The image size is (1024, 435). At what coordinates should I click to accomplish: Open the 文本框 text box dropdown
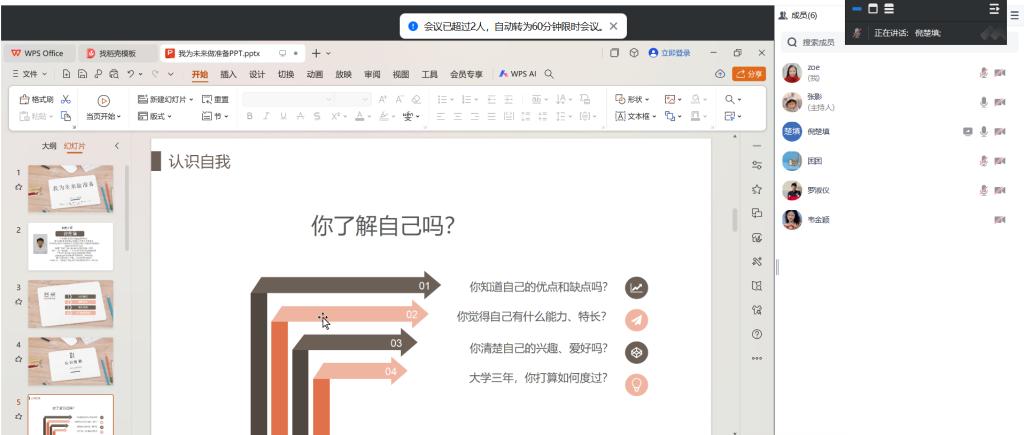tap(635, 116)
